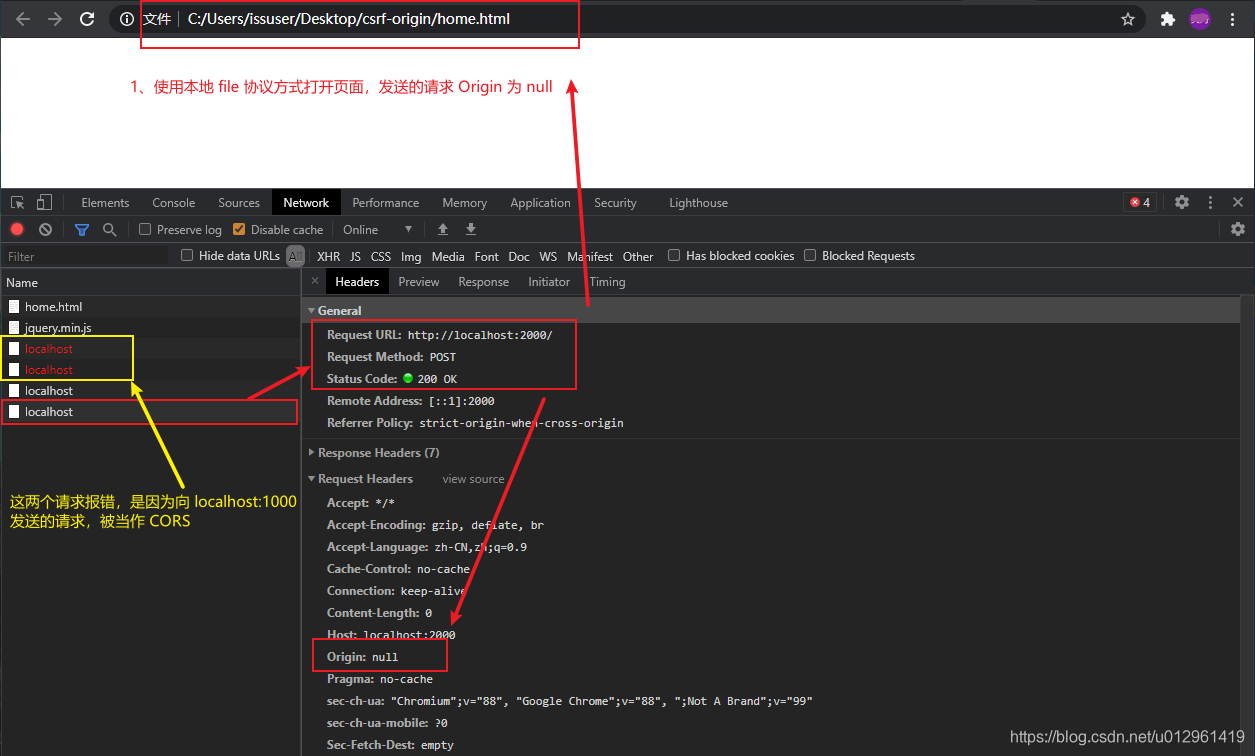This screenshot has width=1255, height=756.
Task: Select the Network panel tab
Action: click(x=306, y=202)
